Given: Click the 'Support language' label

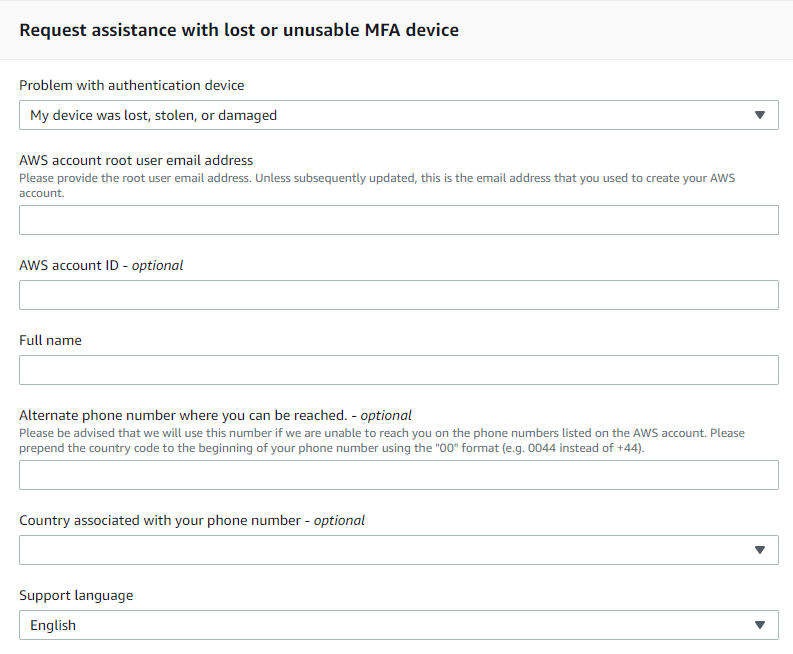Looking at the screenshot, I should pyautogui.click(x=76, y=595).
